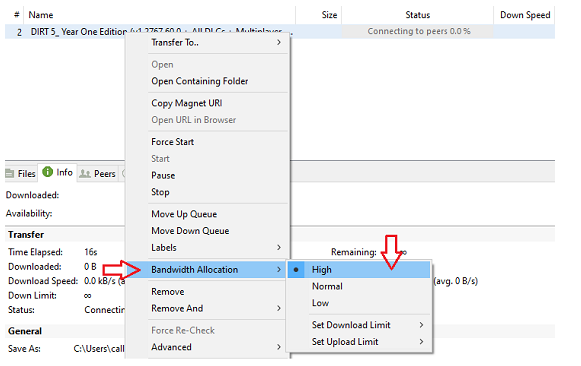Switch to the Files tab
581x366 pixels.
pos(21,173)
